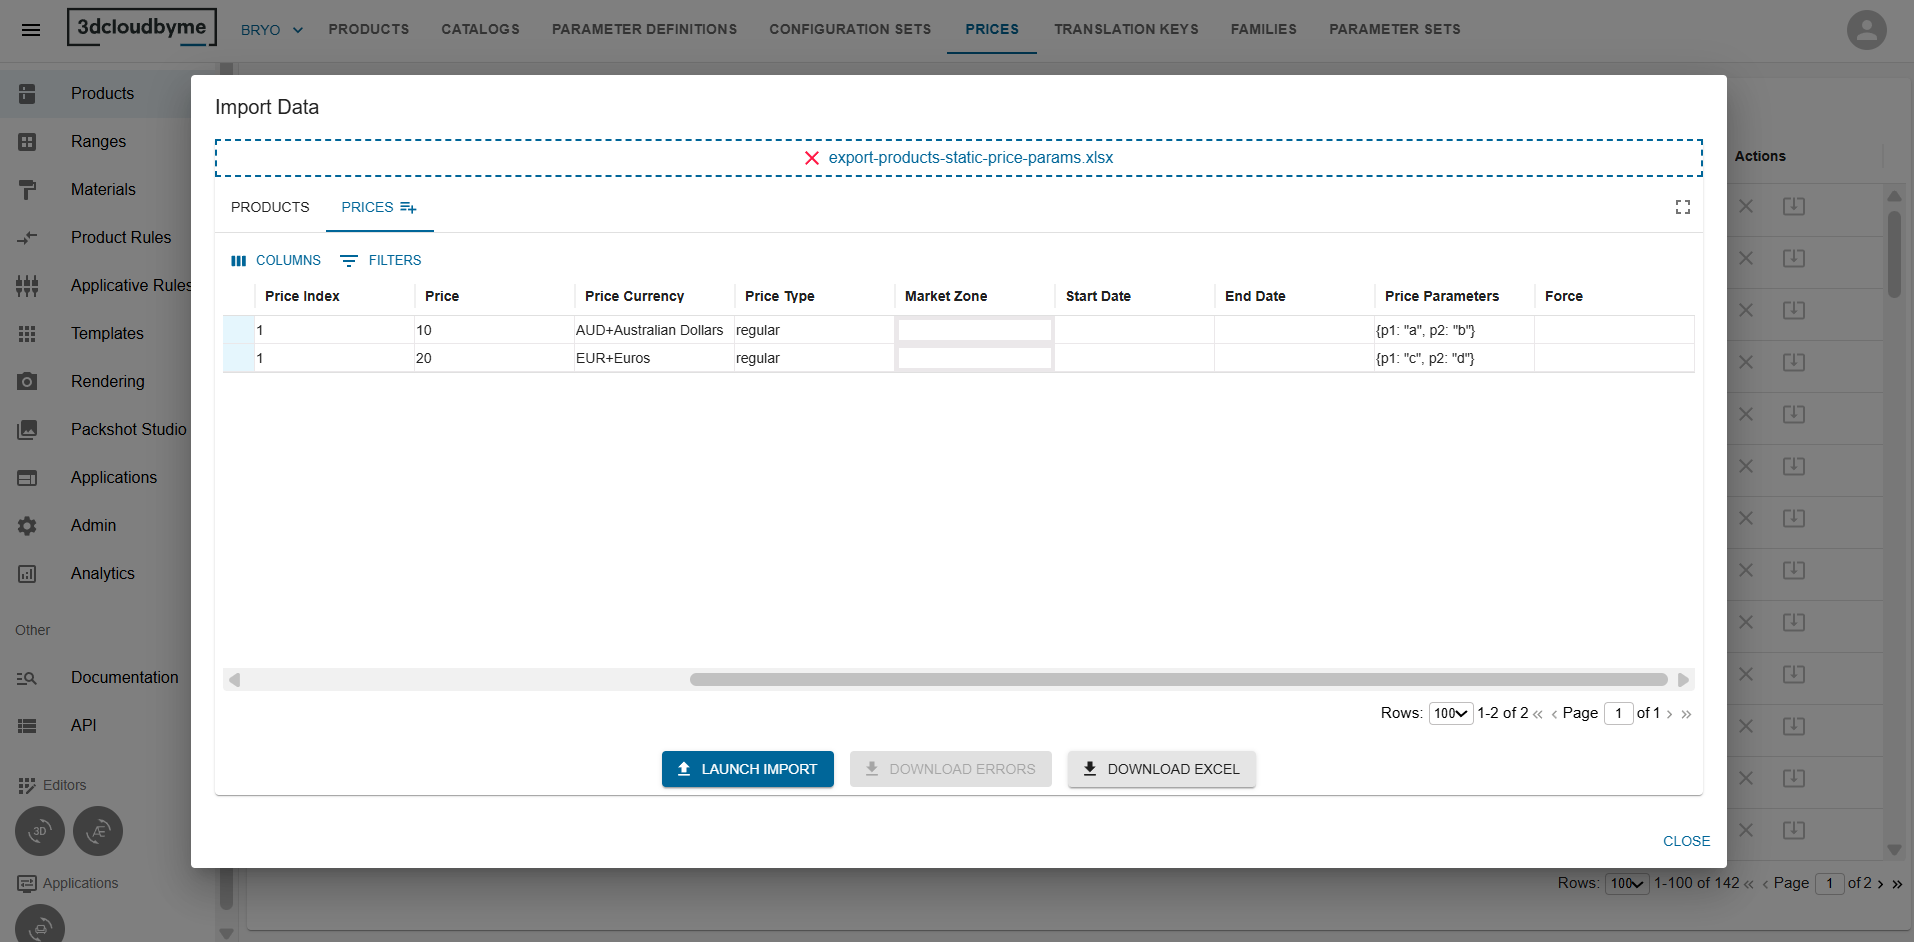Switch to the PRODUCTS tab in dialog
Screen dimensions: 1914x942
(270, 207)
